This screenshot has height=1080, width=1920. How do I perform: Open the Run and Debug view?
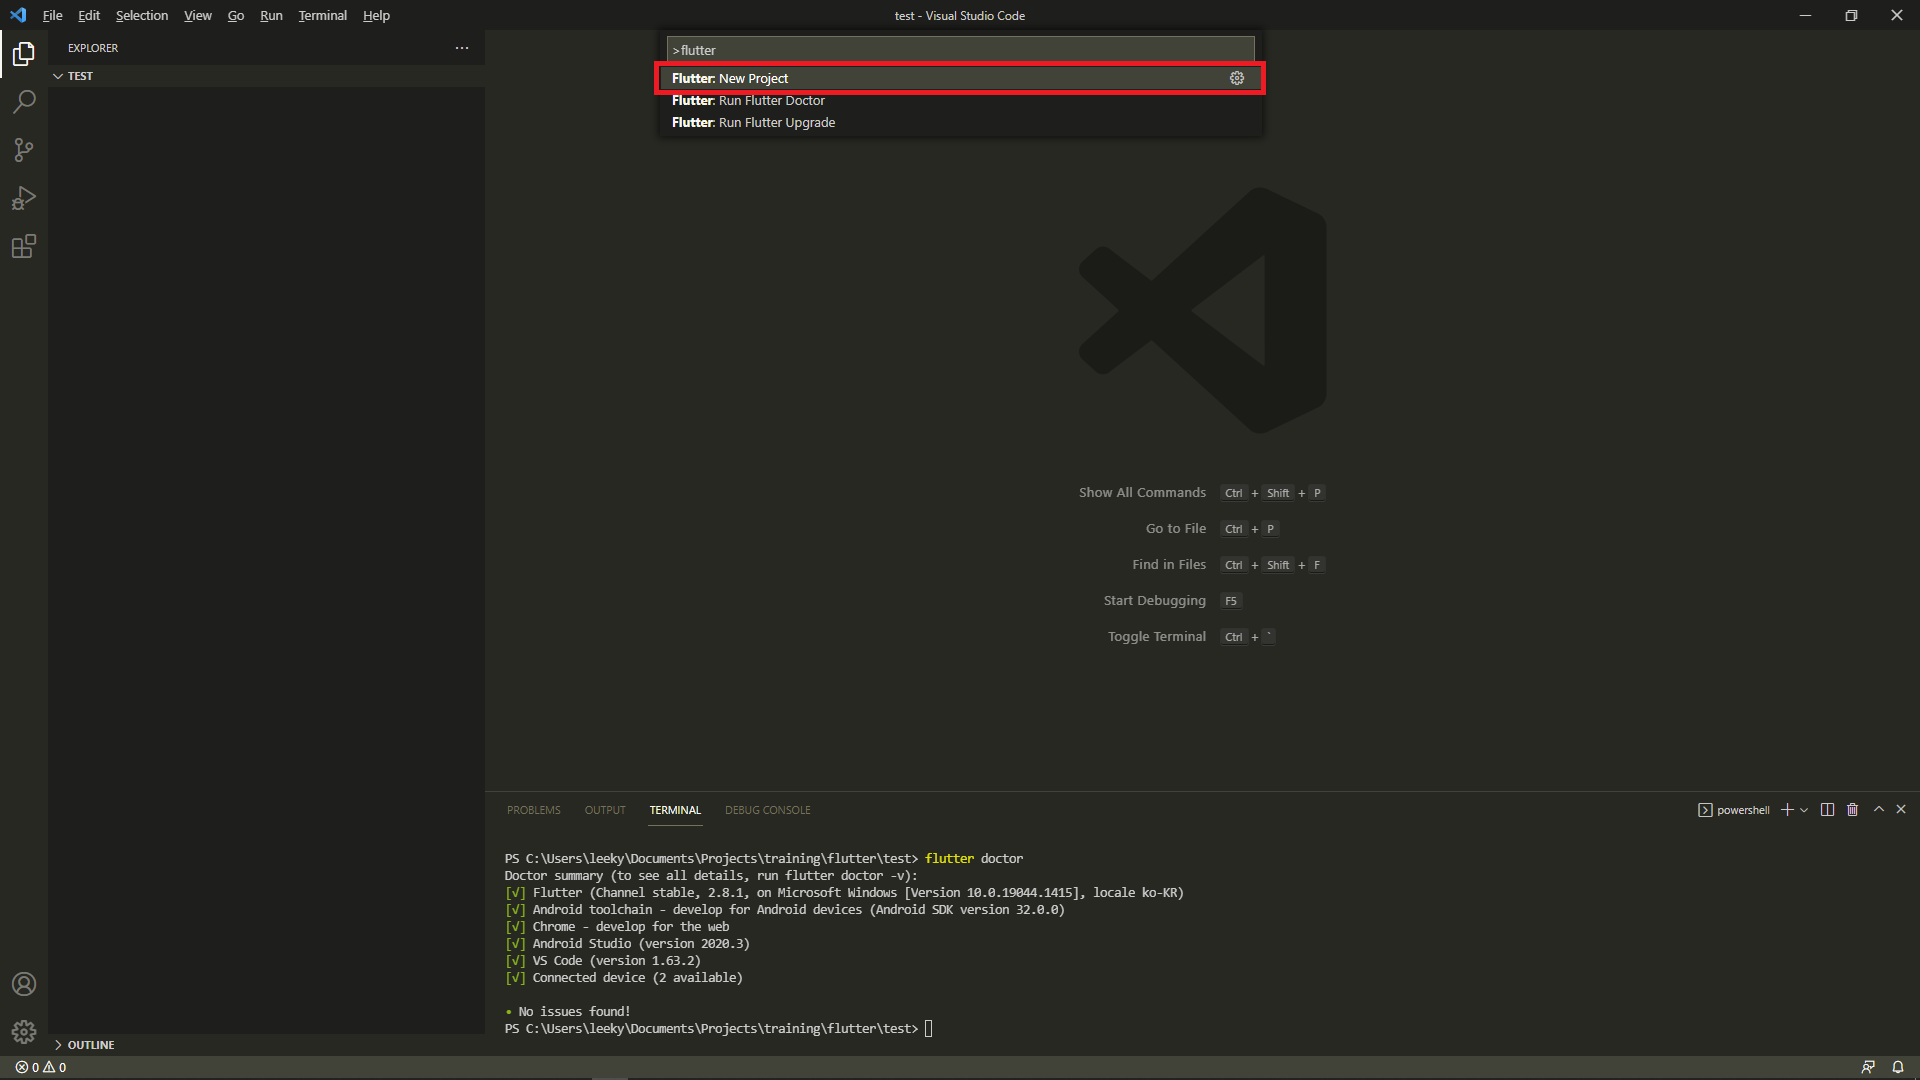point(24,198)
